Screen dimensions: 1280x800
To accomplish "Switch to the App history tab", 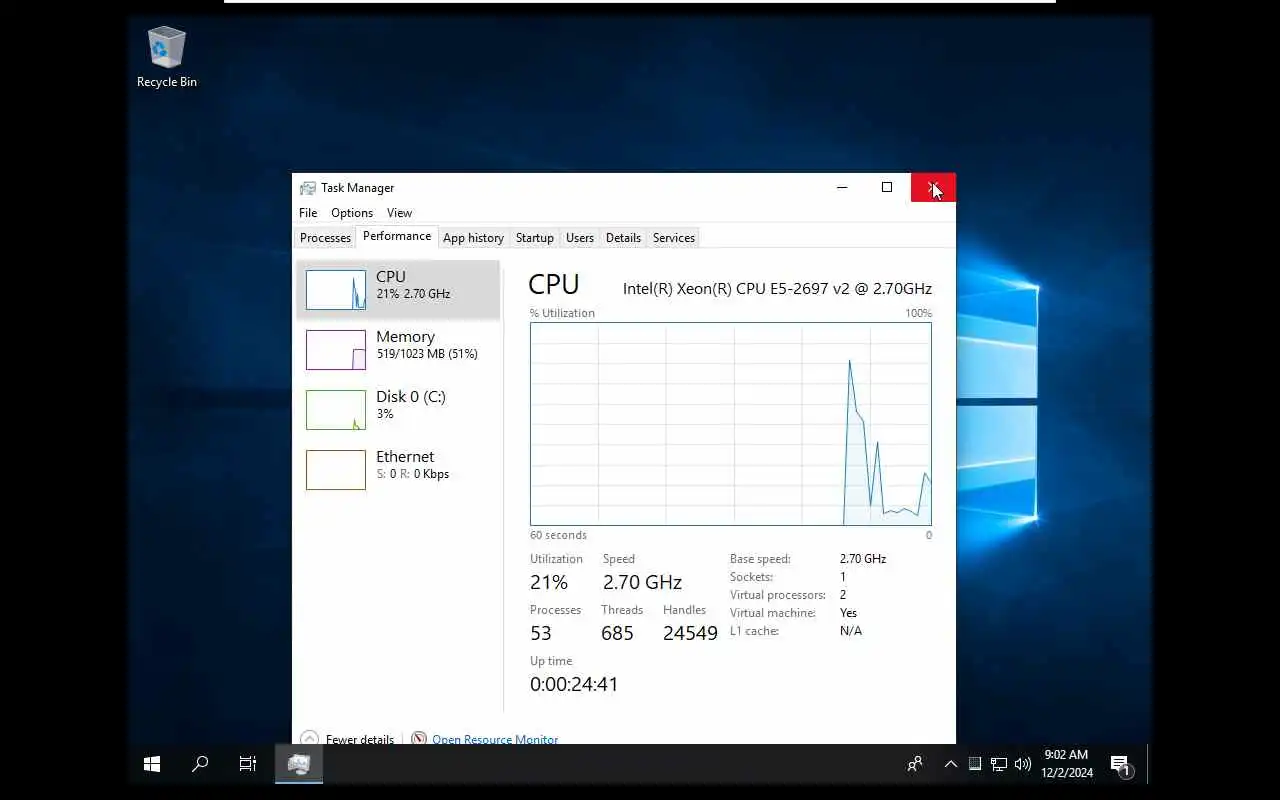I will pyautogui.click(x=473, y=238).
